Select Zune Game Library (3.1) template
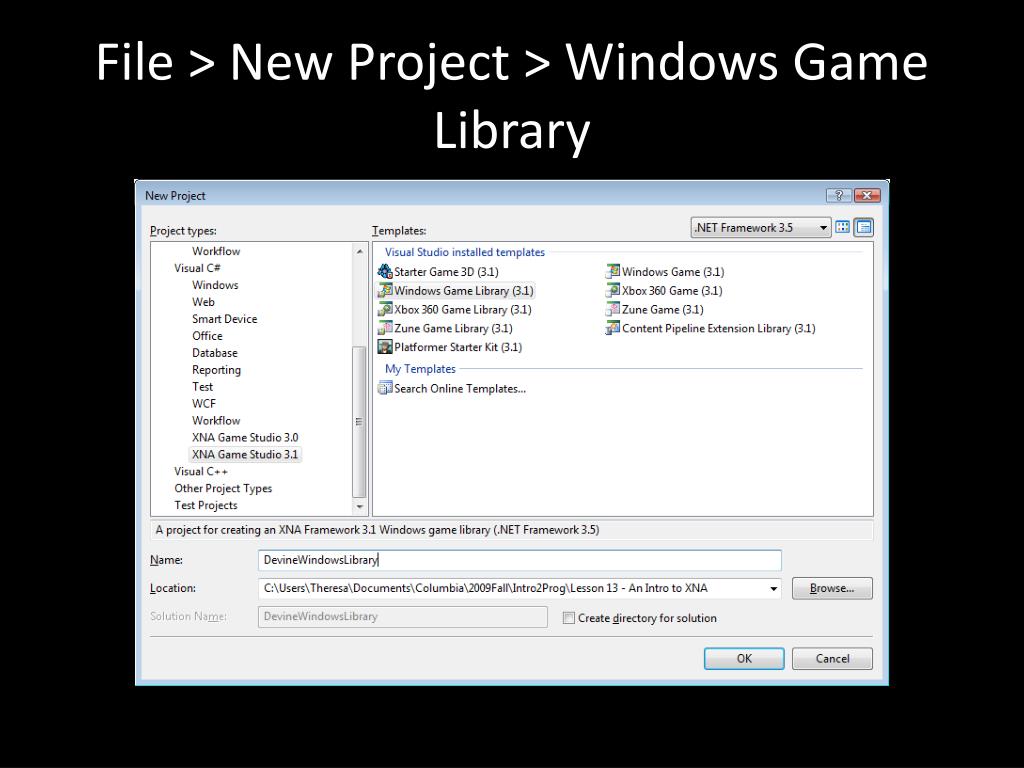Screen dimensions: 1024x768 point(453,328)
